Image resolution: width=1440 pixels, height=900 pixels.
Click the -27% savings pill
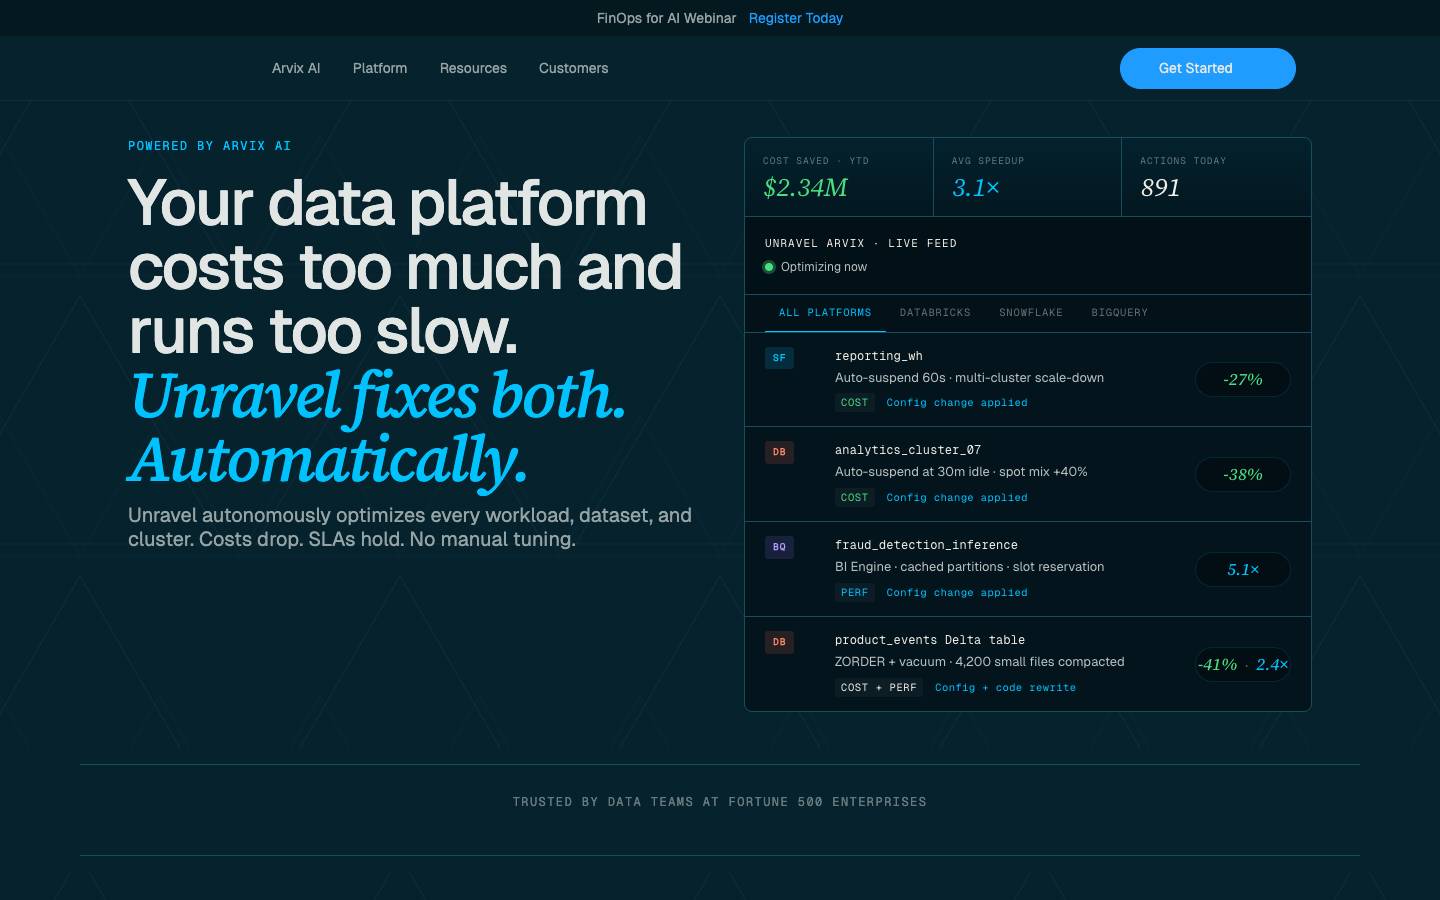1243,380
